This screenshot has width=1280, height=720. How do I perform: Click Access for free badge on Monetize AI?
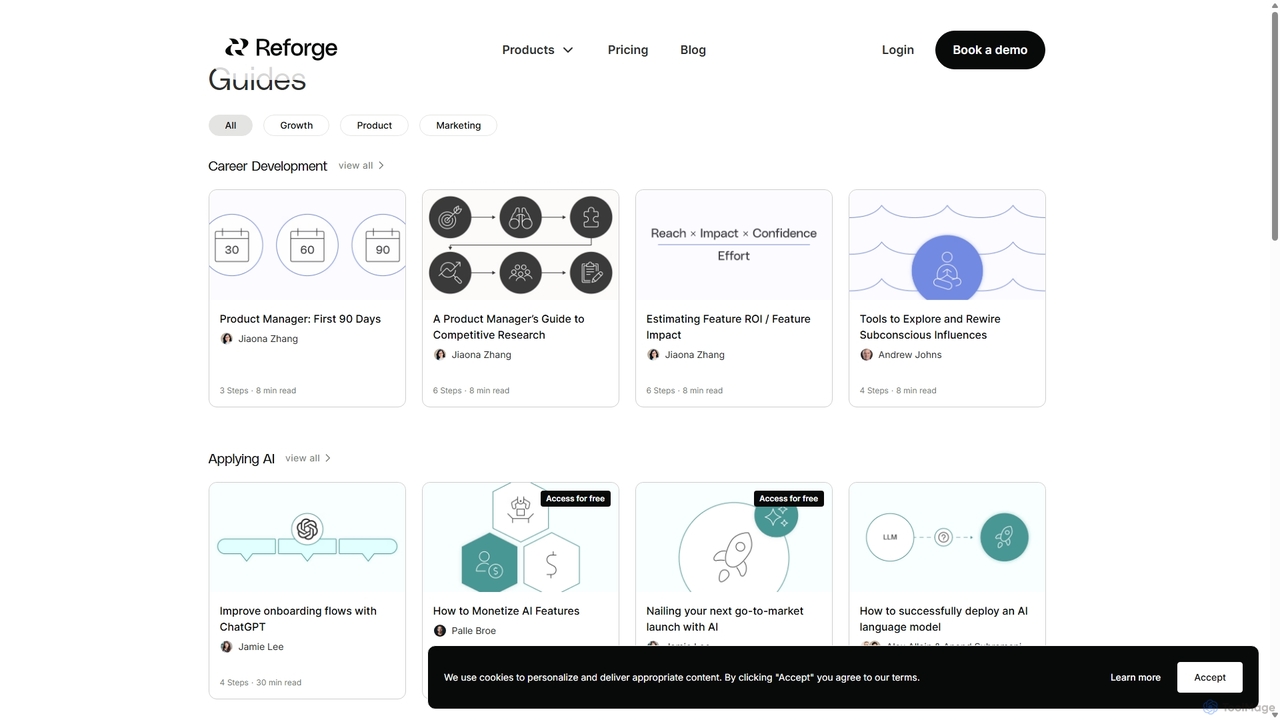pyautogui.click(x=575, y=498)
